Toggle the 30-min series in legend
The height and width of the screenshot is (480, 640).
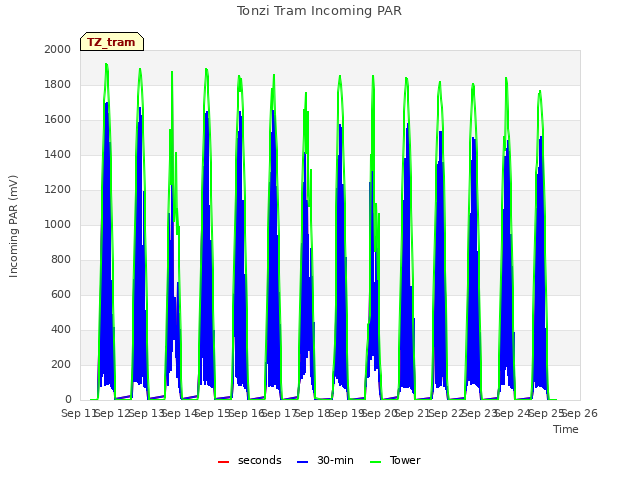pyautogui.click(x=325, y=460)
